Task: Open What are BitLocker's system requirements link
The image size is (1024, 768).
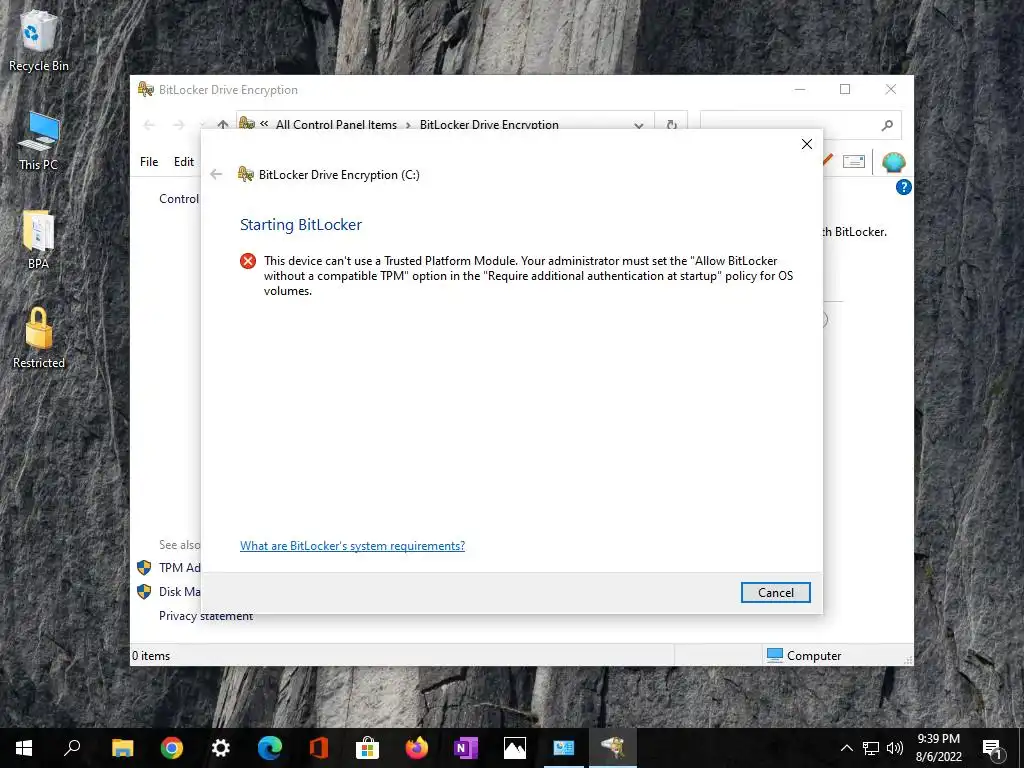Action: (352, 546)
